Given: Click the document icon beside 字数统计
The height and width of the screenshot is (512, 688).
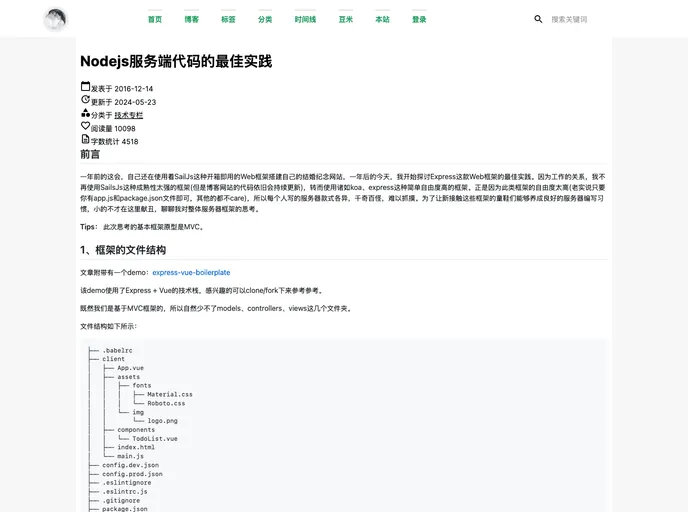Looking at the screenshot, I should [85, 140].
